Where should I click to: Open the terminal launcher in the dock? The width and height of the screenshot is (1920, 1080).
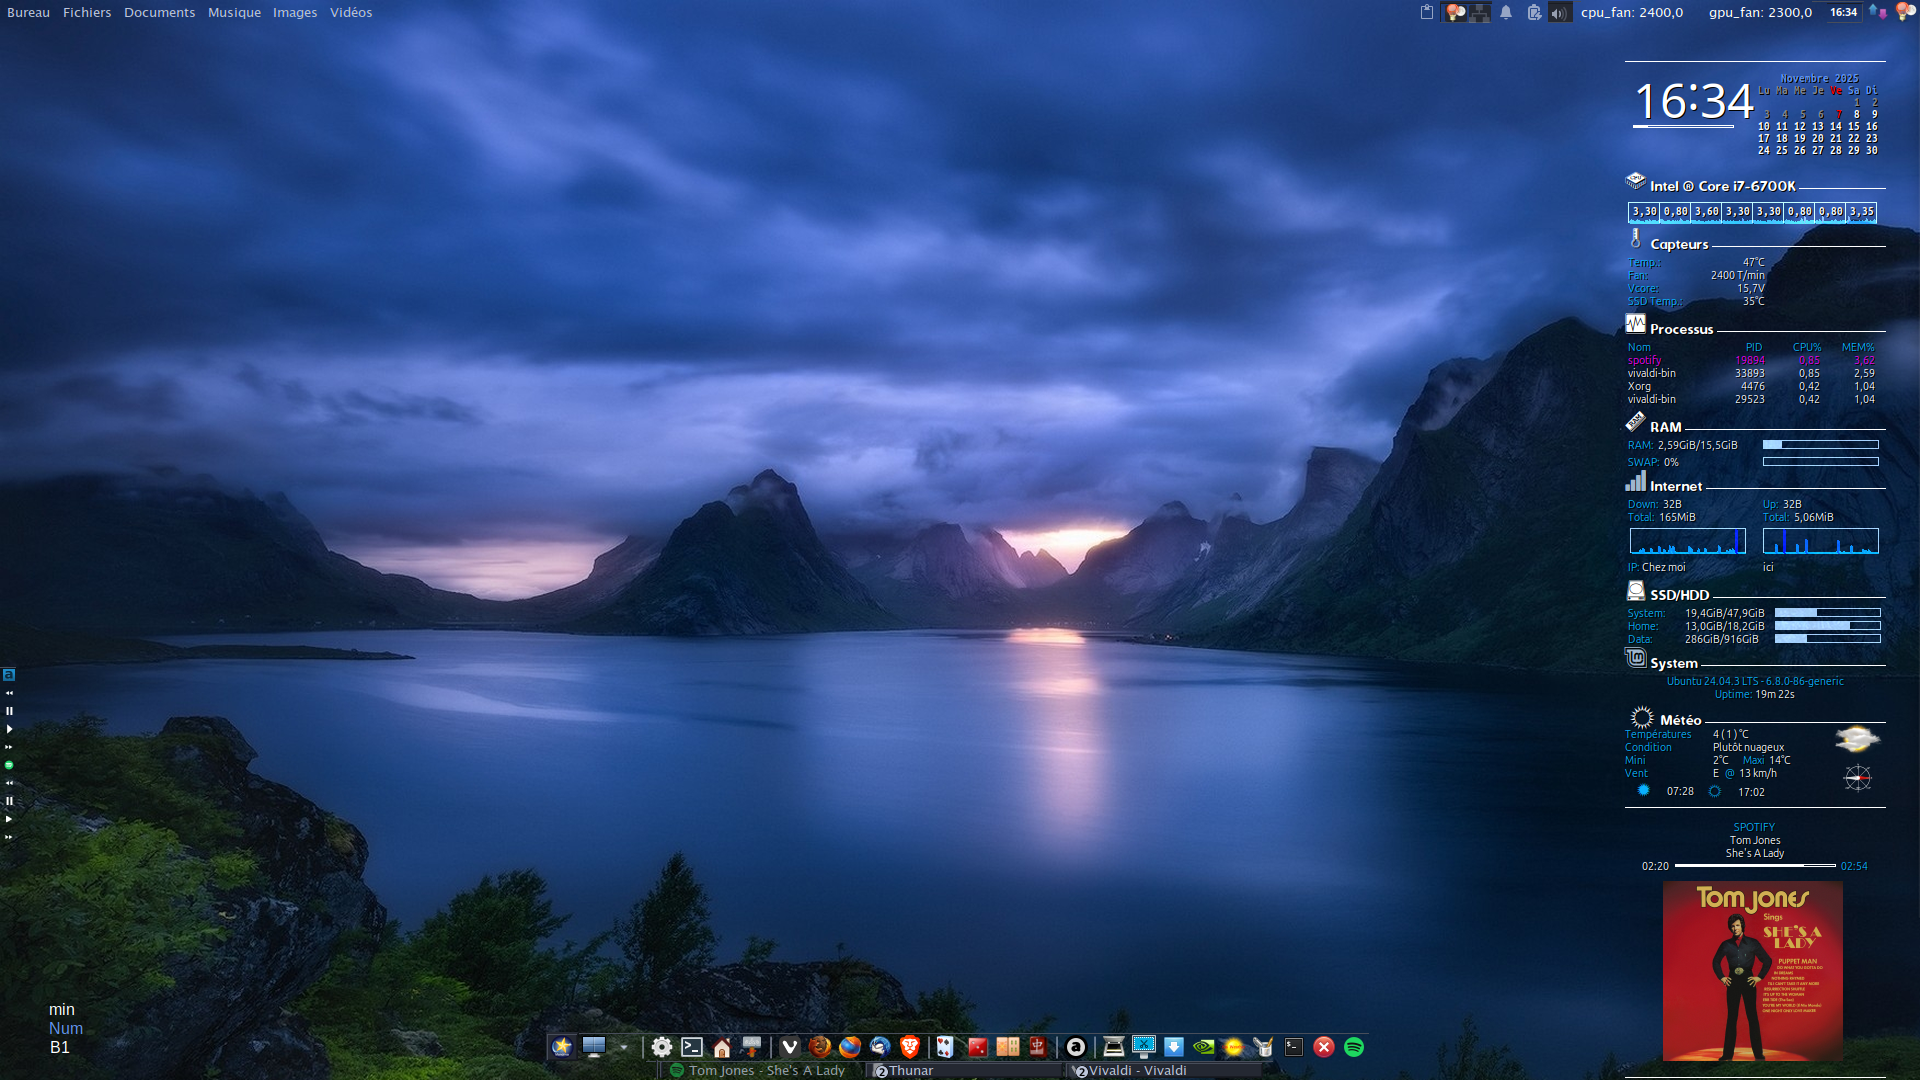coord(692,1047)
